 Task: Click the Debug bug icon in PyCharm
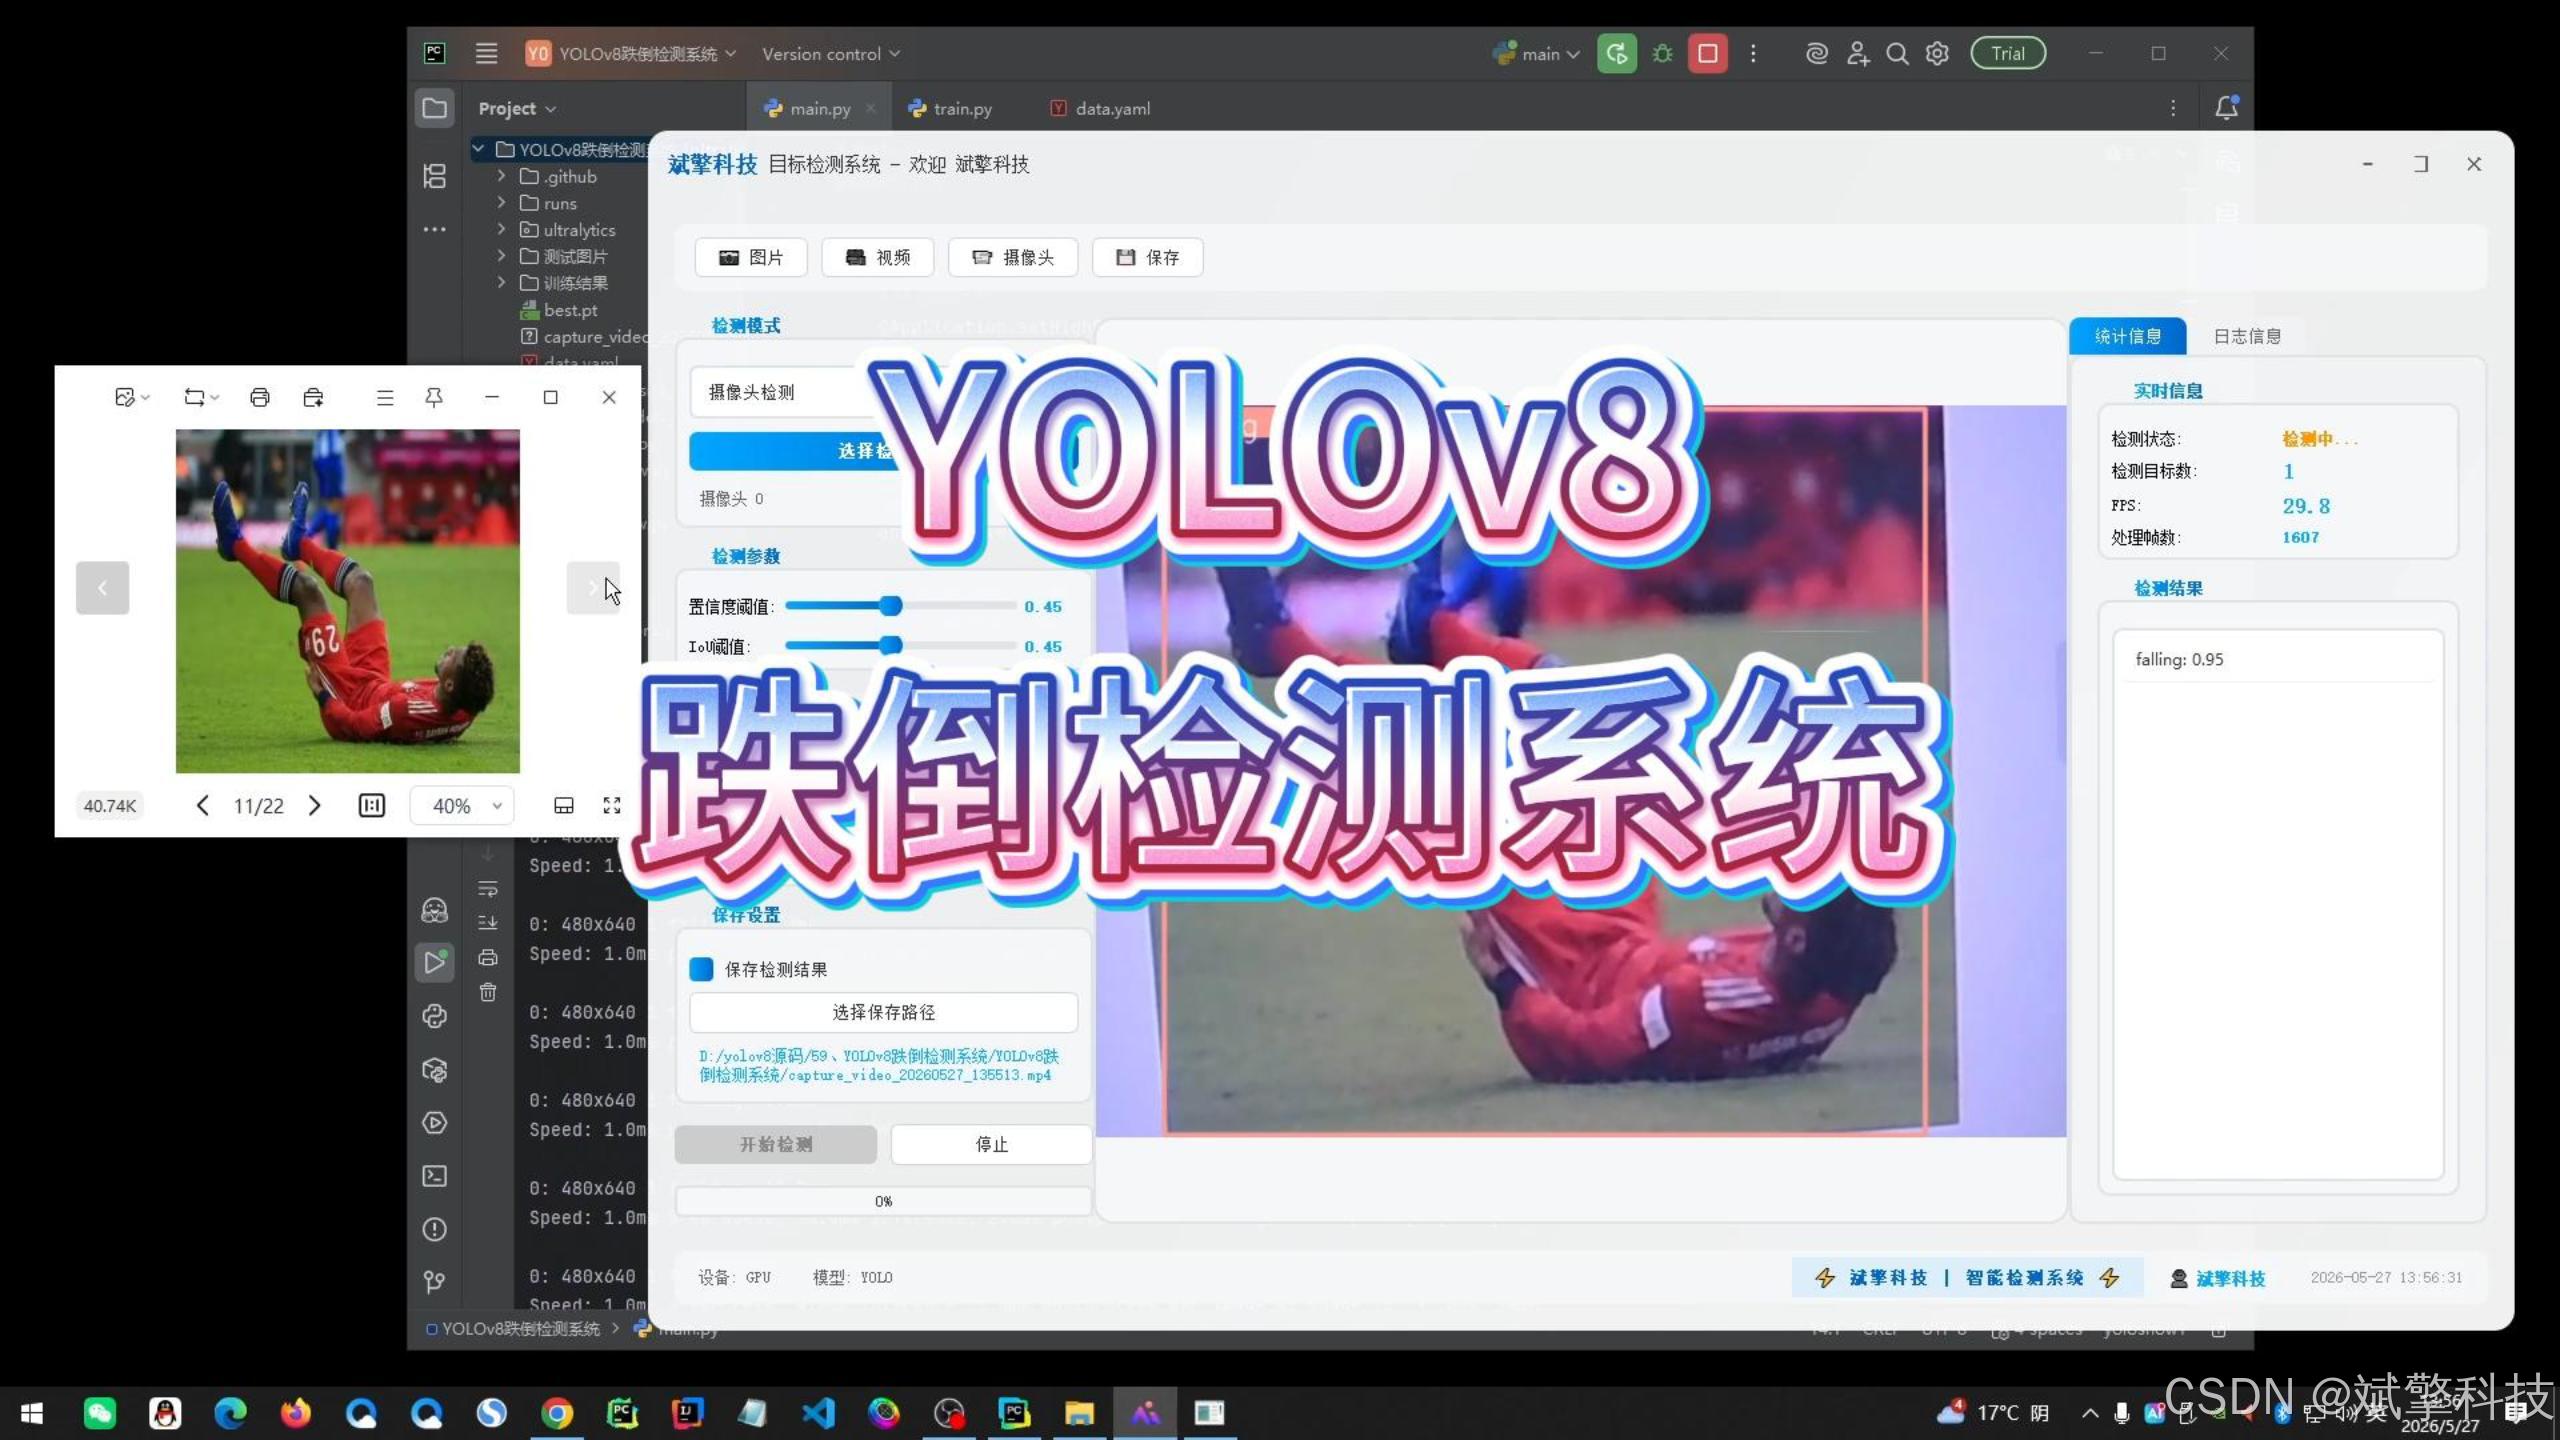click(1662, 53)
